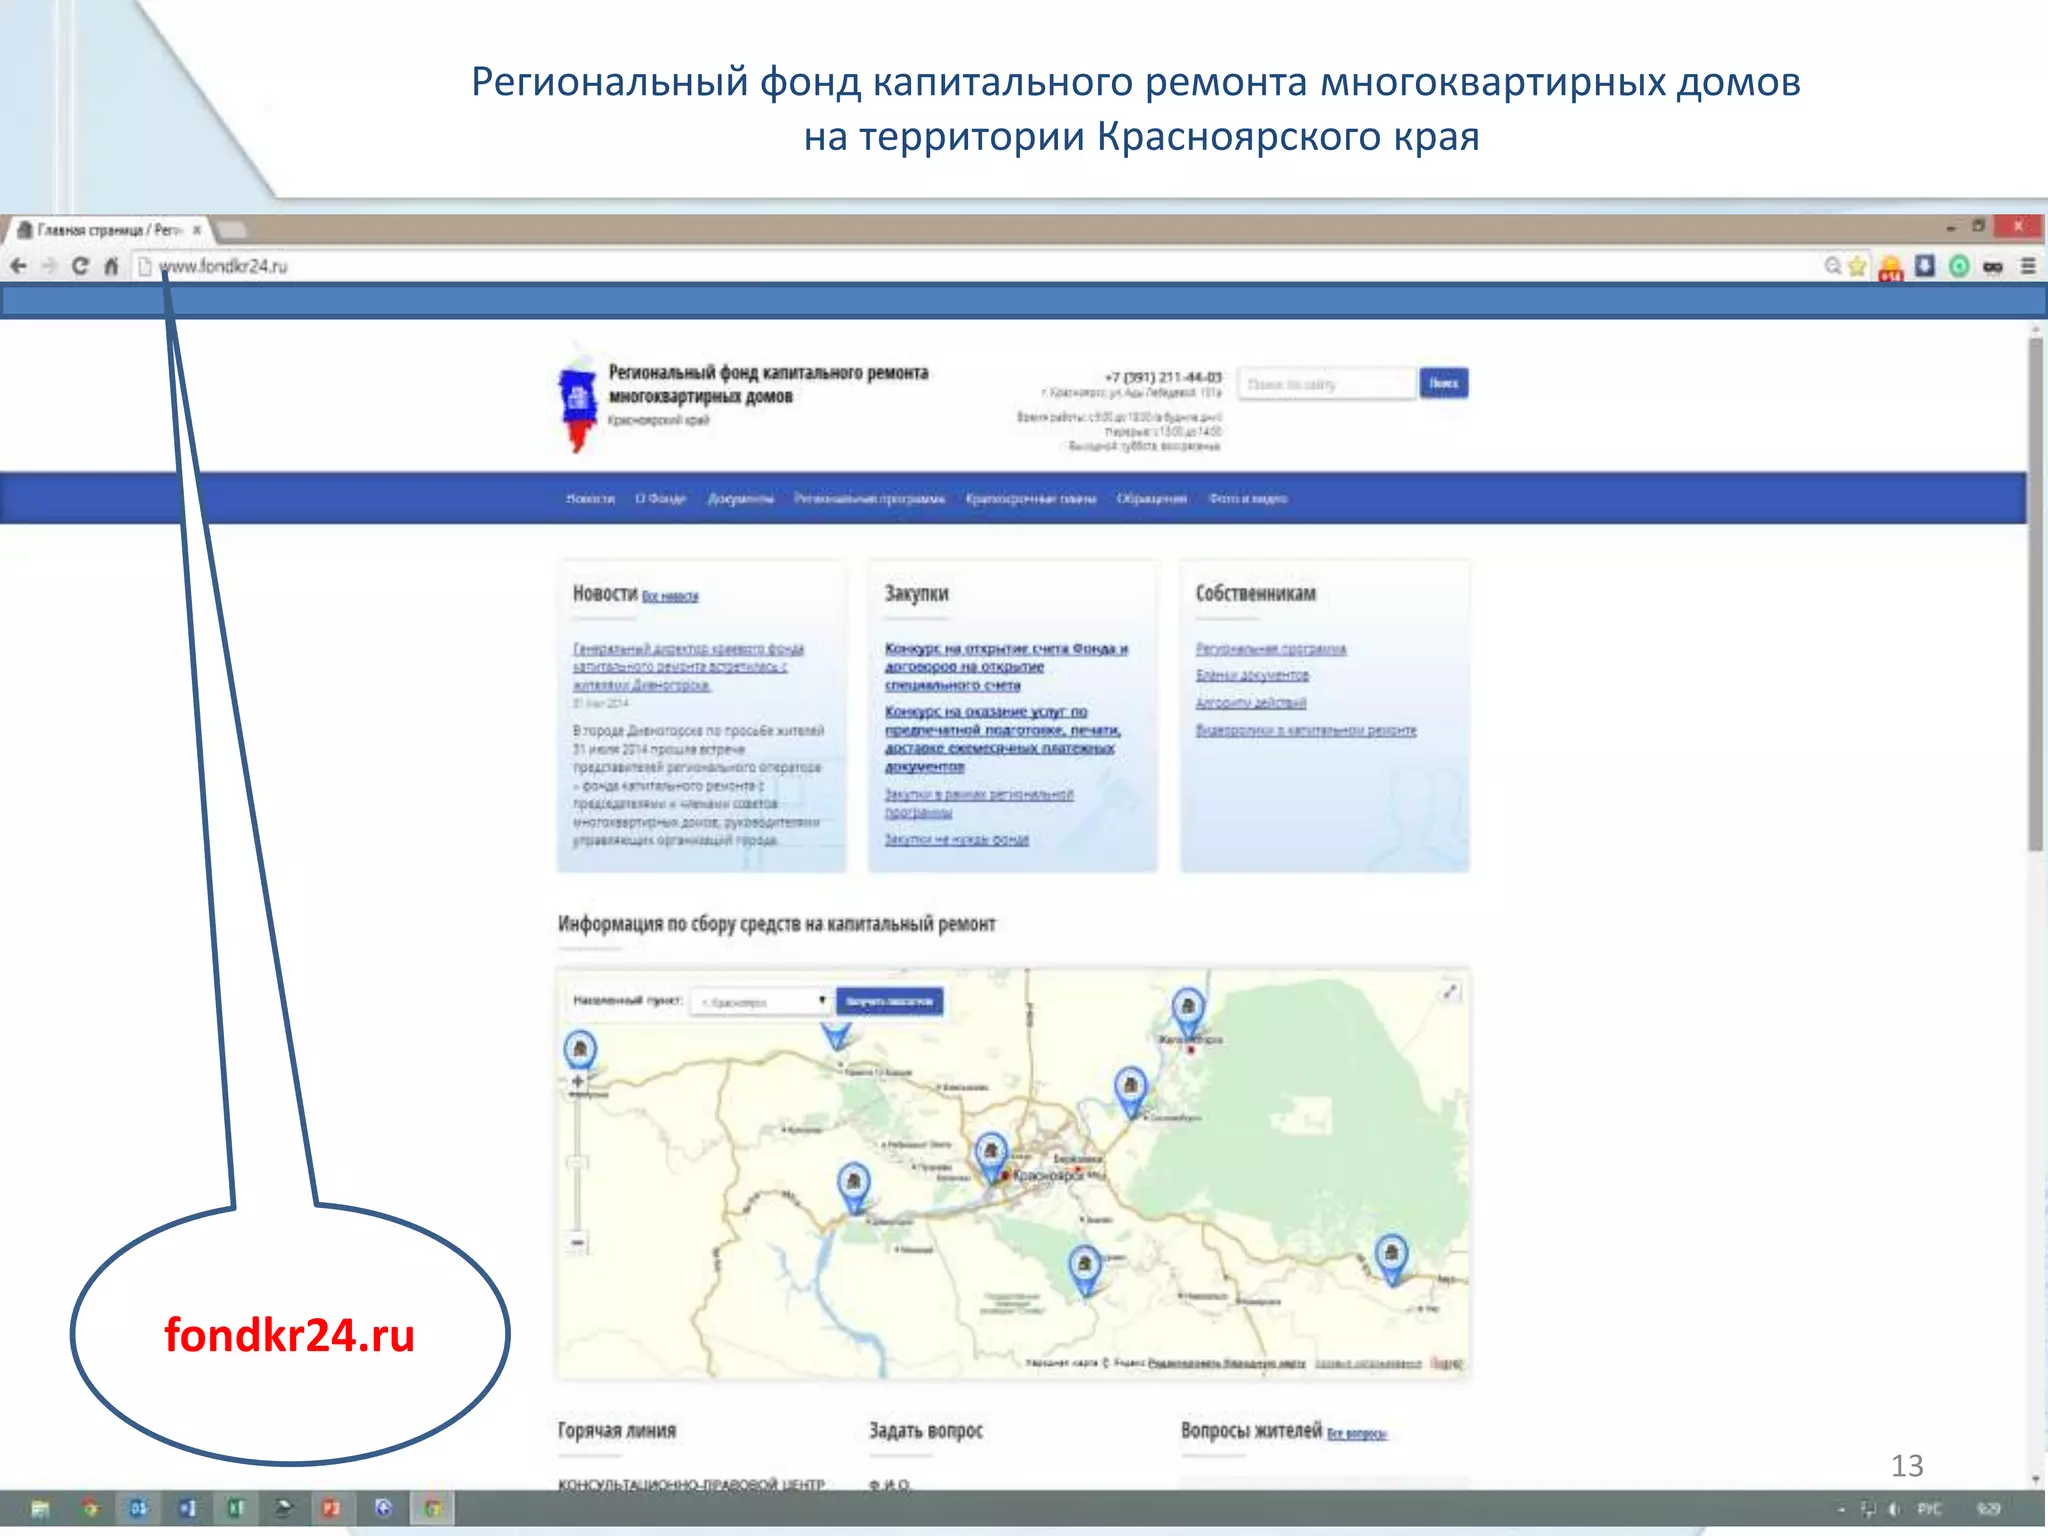Open the Документы menu item
2048x1536 pixels.
point(741,498)
